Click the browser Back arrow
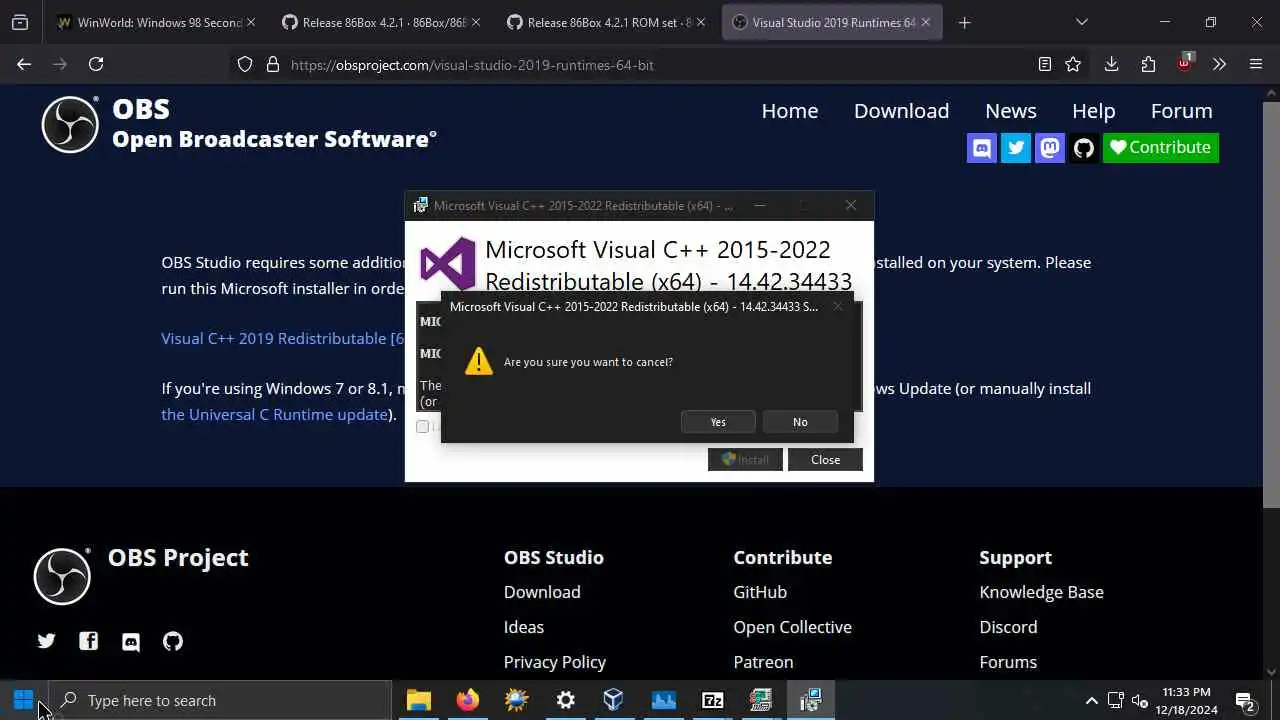The height and width of the screenshot is (720, 1280). click(x=24, y=64)
